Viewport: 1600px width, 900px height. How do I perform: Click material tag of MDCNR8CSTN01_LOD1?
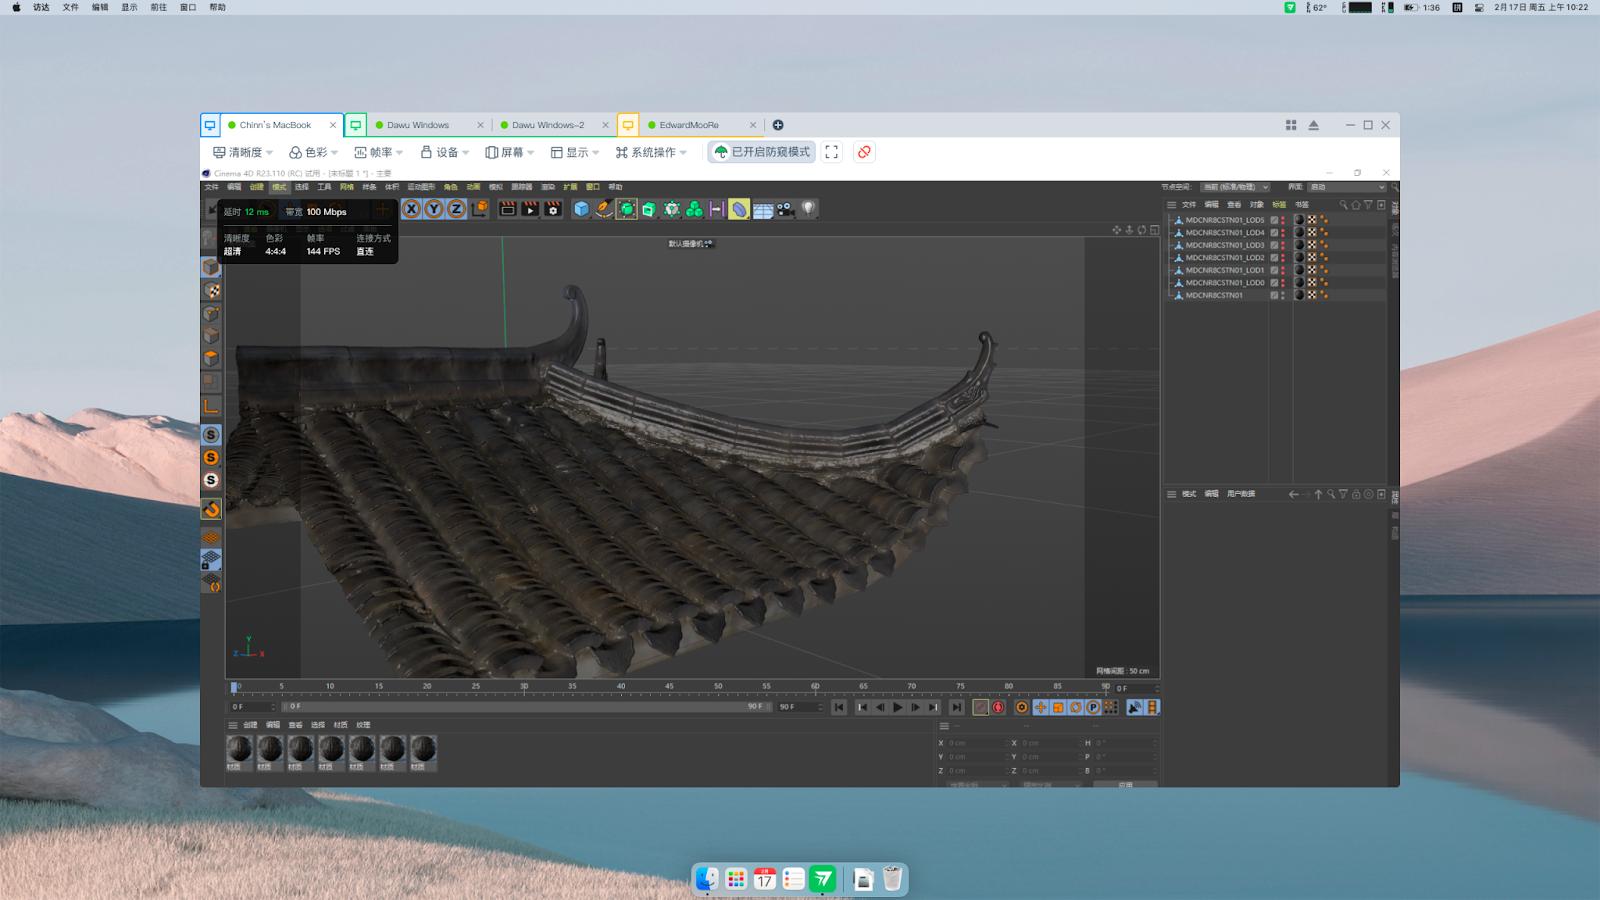tap(1300, 270)
